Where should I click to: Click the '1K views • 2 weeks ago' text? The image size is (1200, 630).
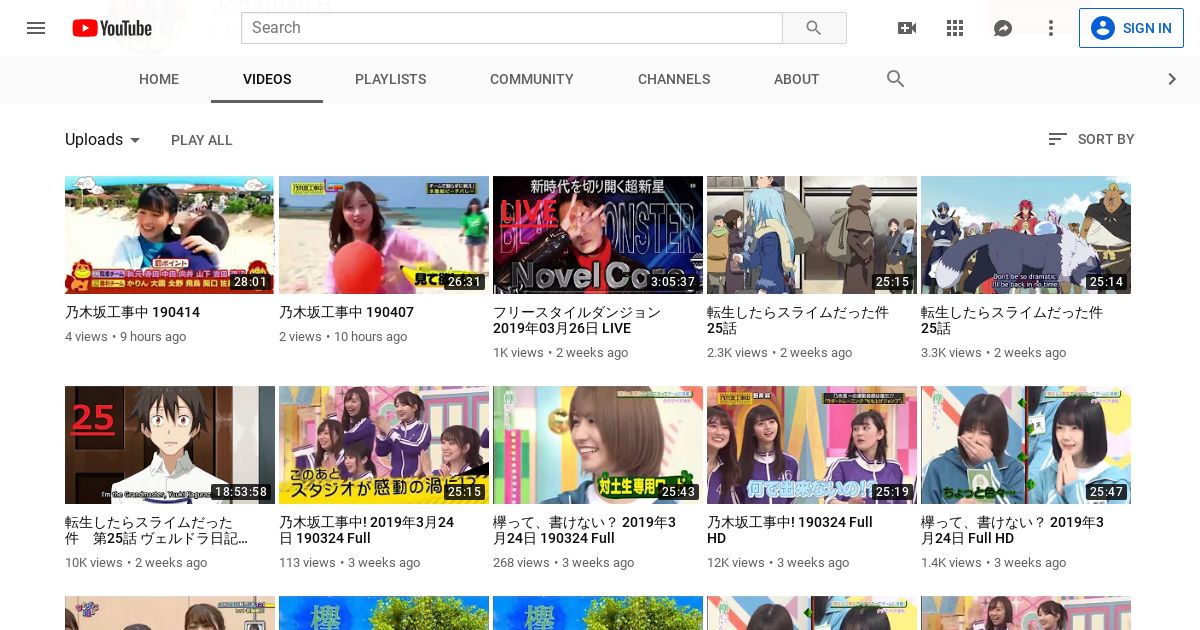[x=560, y=353]
